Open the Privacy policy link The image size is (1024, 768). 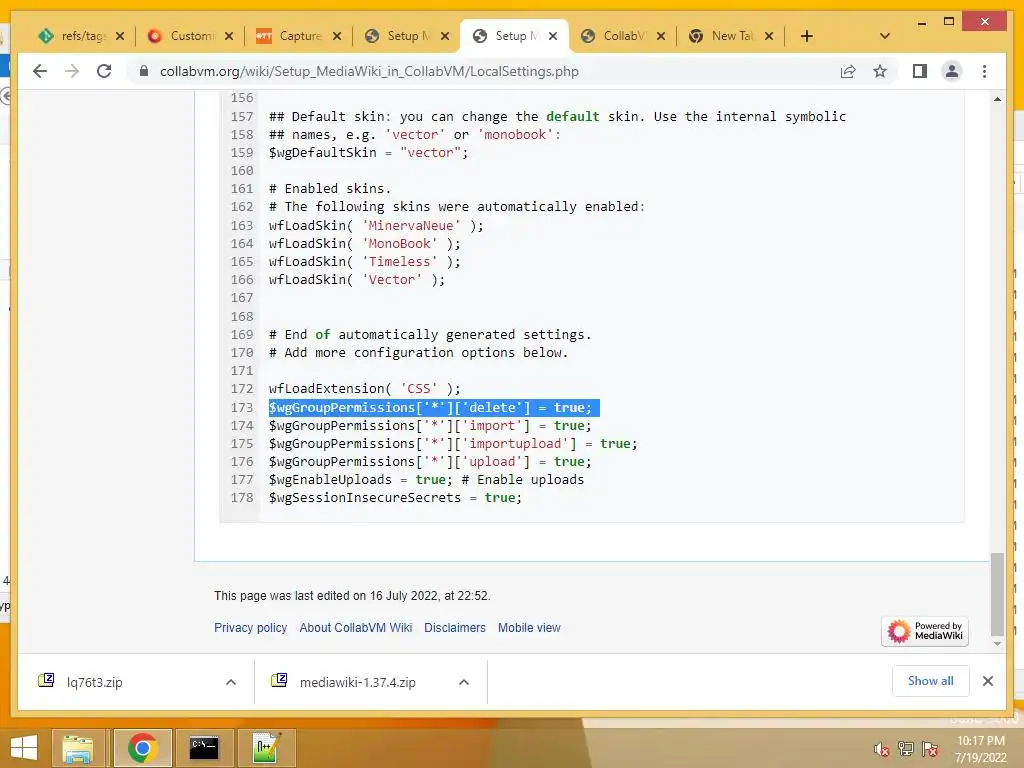[x=251, y=628]
